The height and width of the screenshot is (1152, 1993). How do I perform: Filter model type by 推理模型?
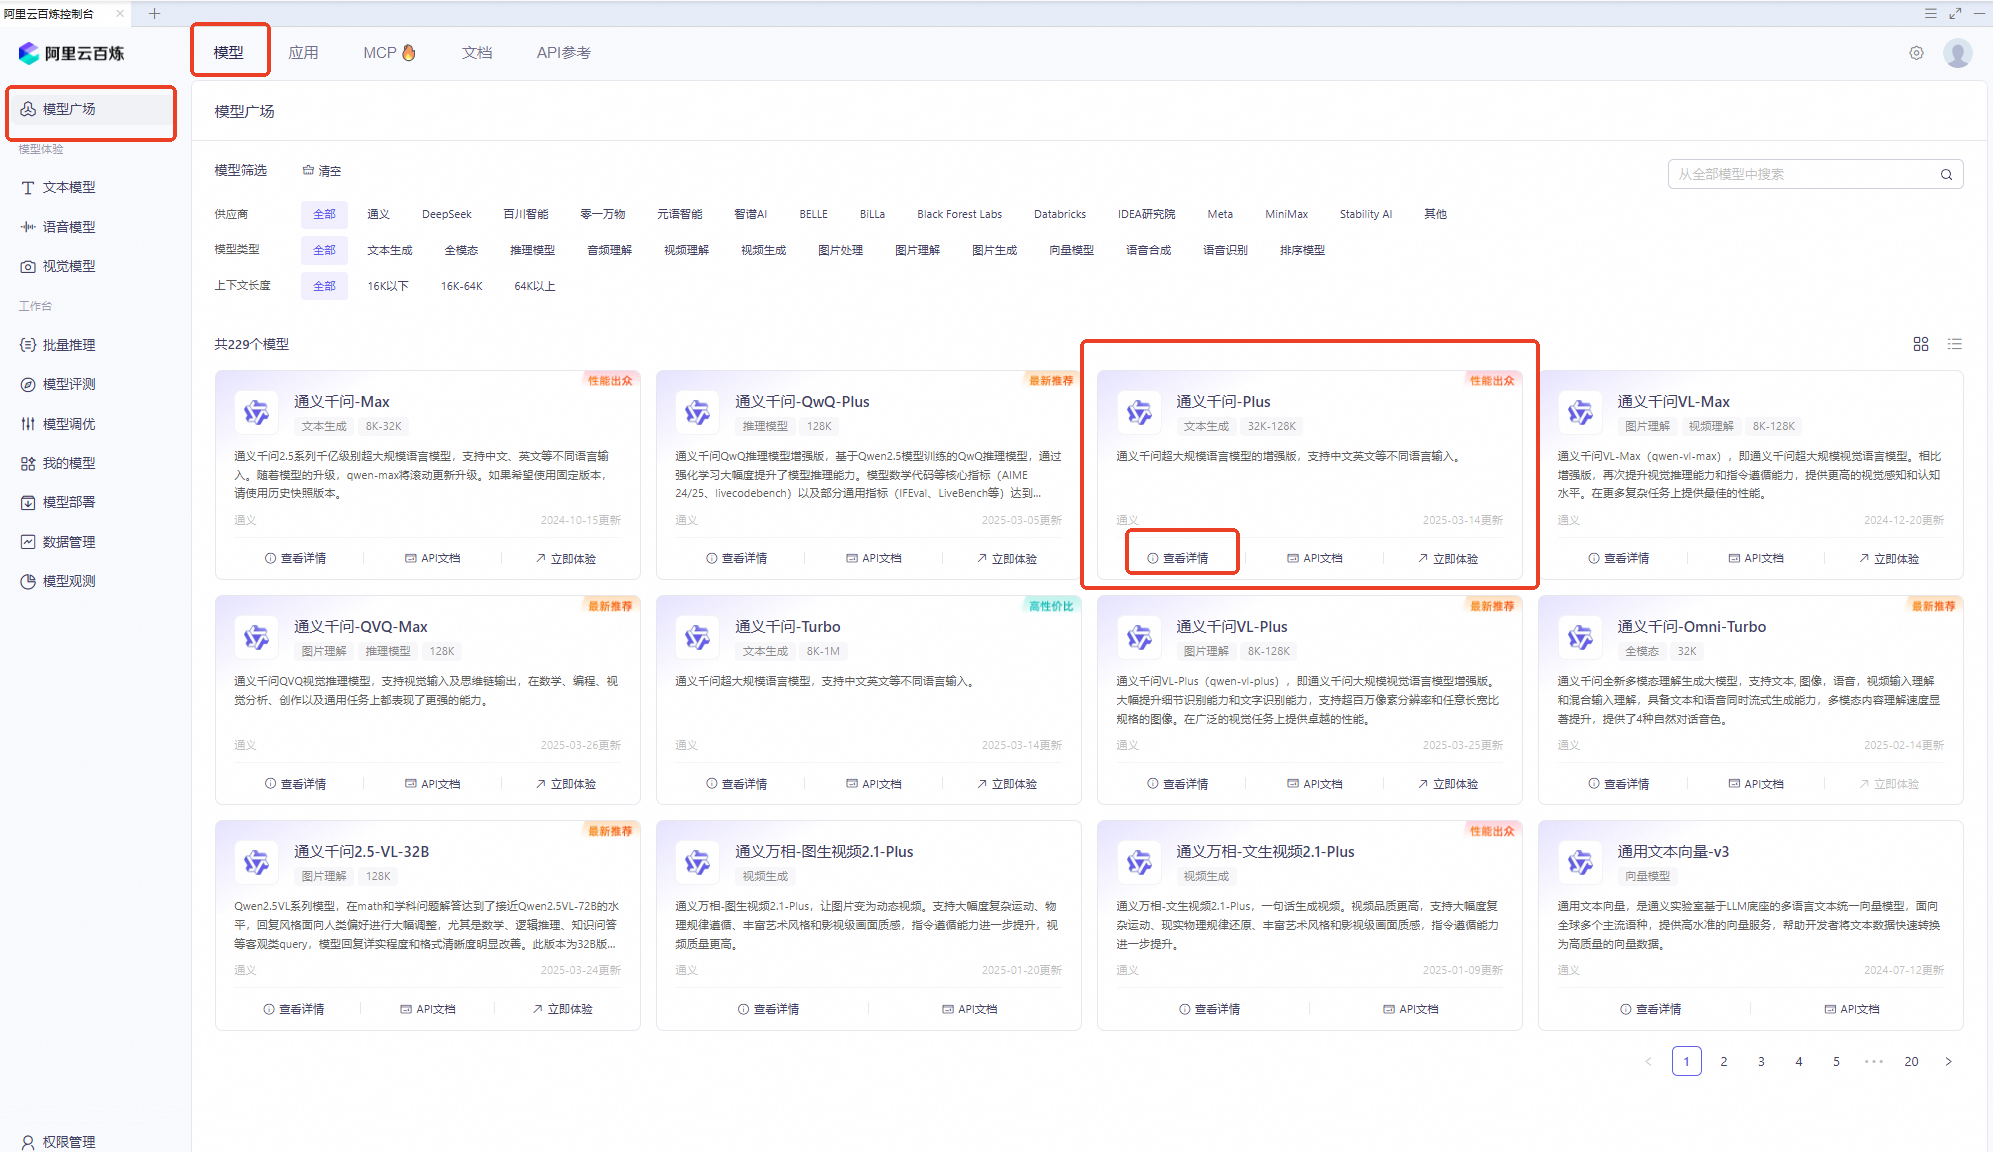coord(532,250)
